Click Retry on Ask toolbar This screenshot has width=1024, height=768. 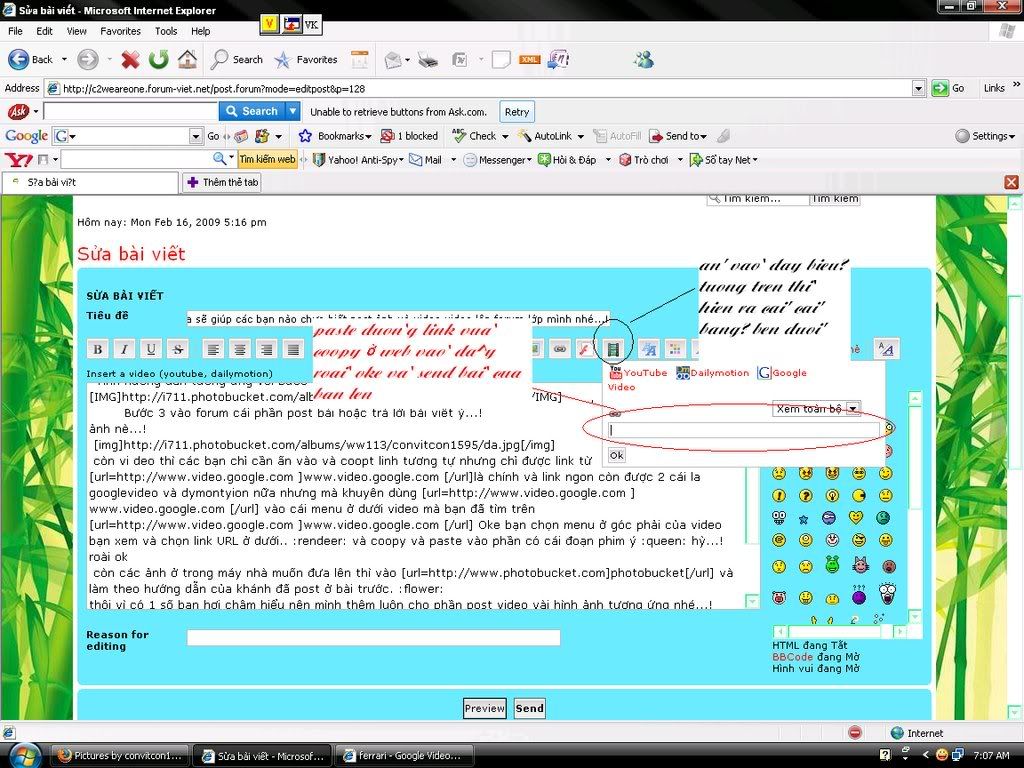coord(517,112)
